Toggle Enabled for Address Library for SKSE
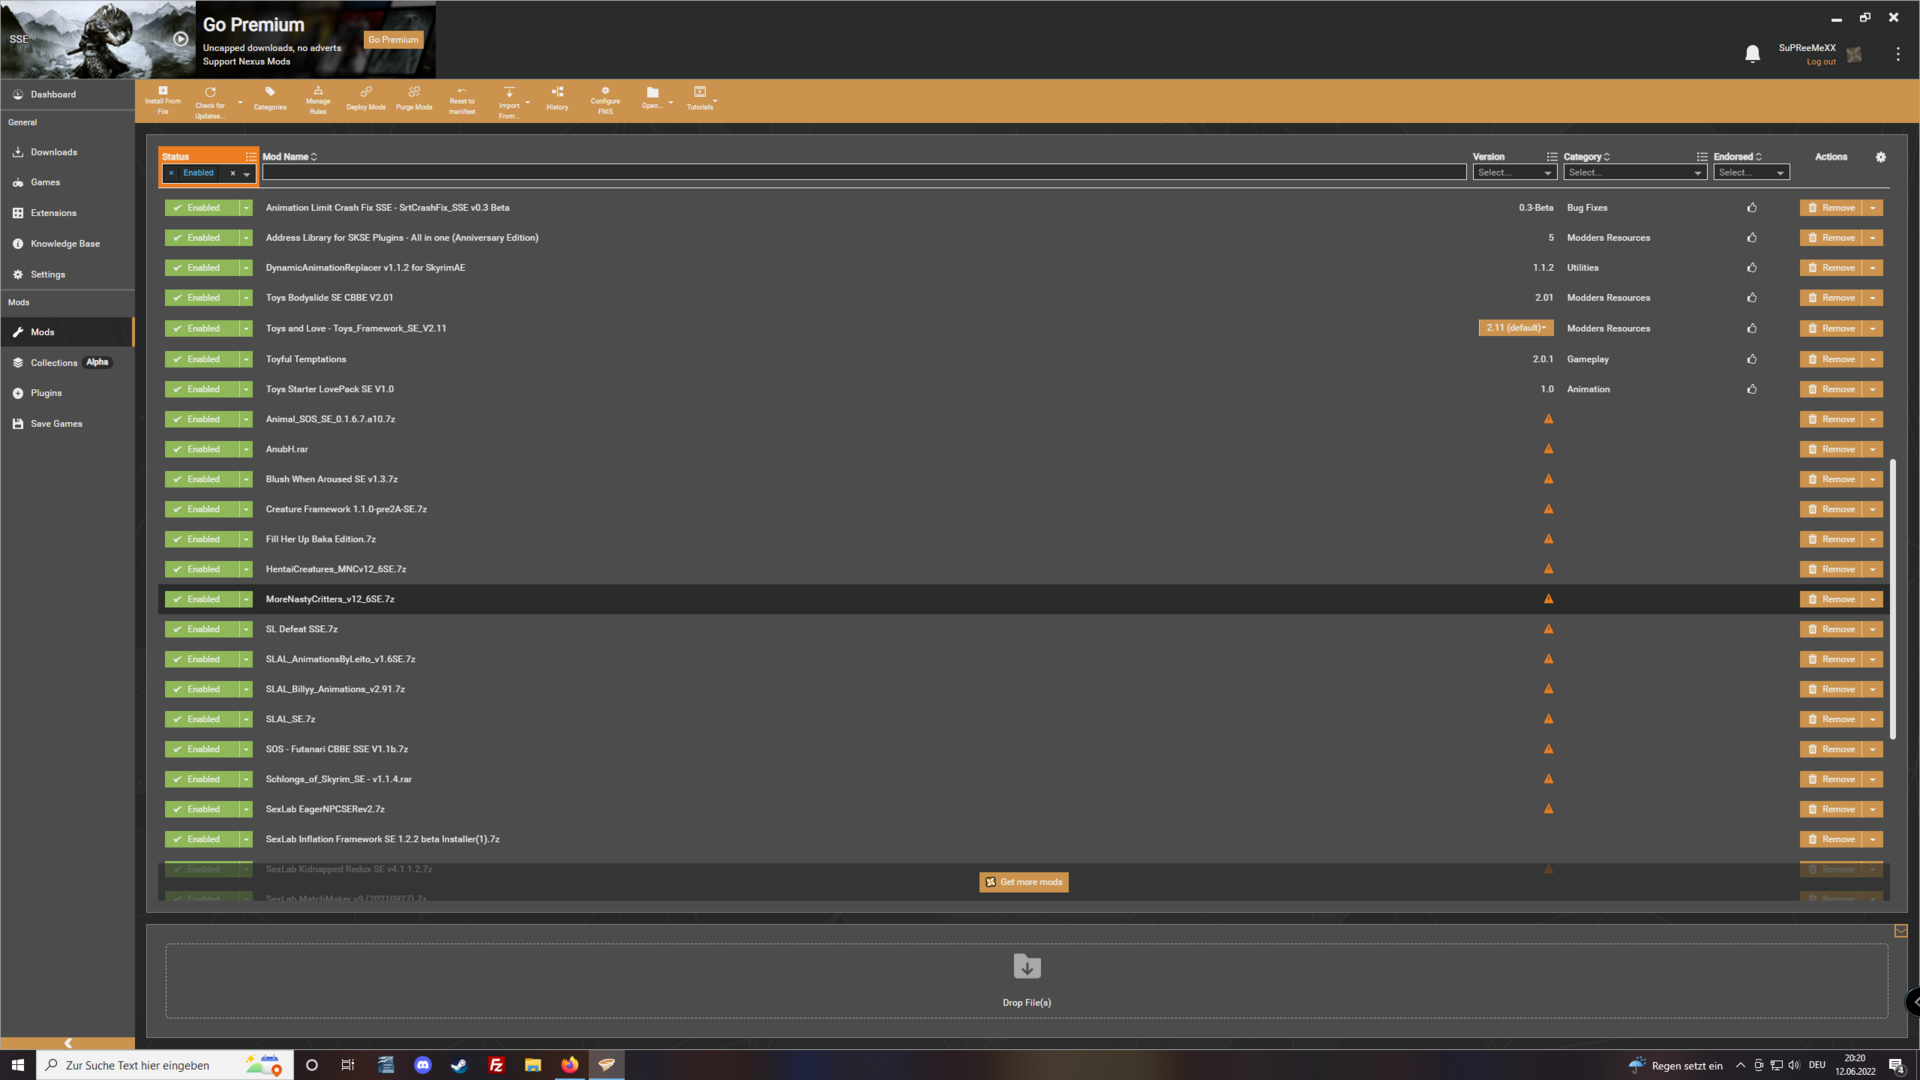Viewport: 1920px width, 1080px height. pyautogui.click(x=202, y=238)
